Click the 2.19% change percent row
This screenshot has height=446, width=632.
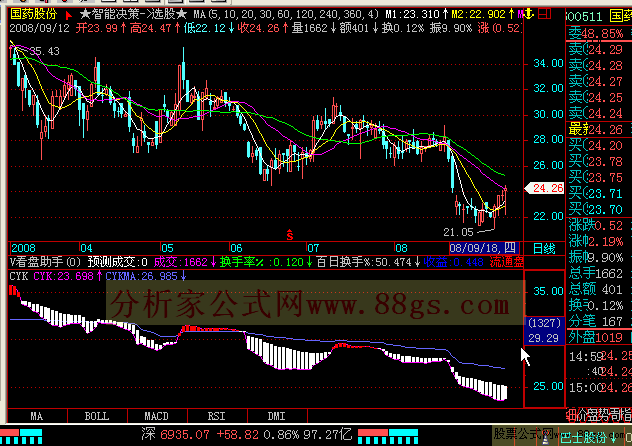click(599, 241)
